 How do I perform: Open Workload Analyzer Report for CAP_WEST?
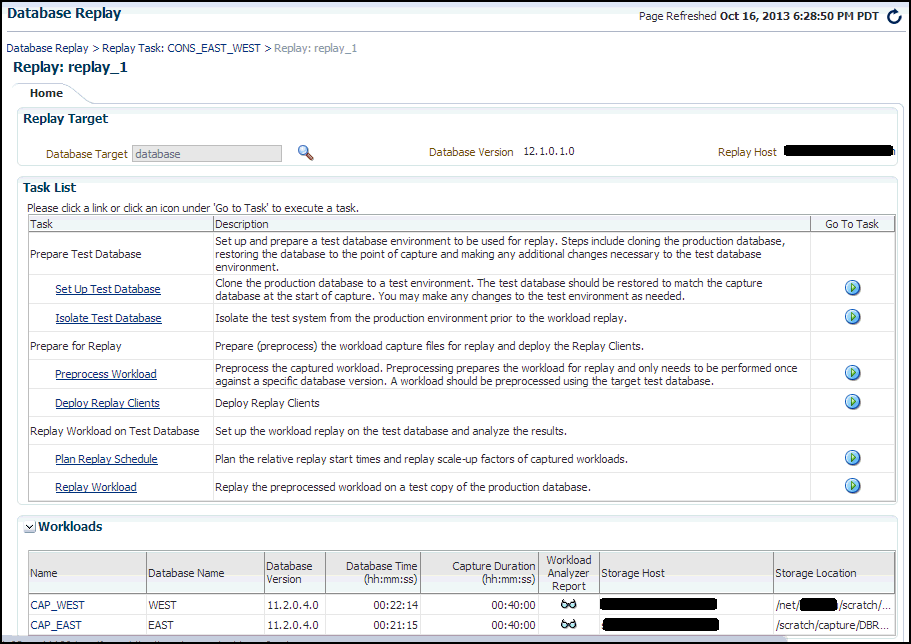pos(568,604)
